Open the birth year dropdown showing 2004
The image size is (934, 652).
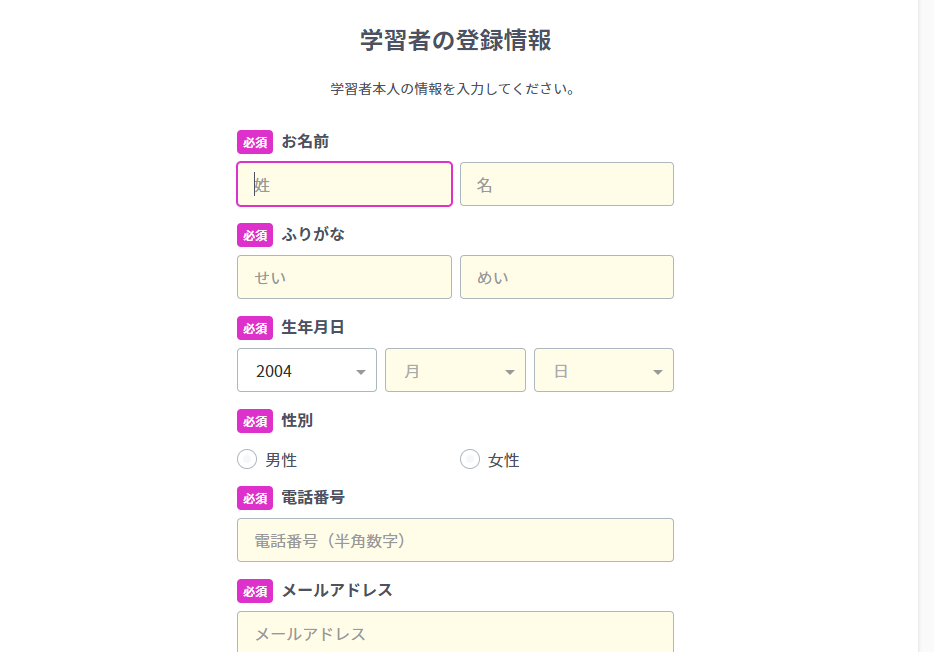[306, 370]
